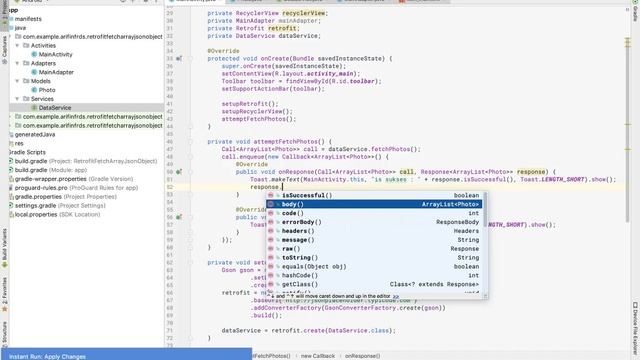Image resolution: width=640 pixels, height=360 pixels.
Task: Open the res folder
Action: tap(19, 143)
